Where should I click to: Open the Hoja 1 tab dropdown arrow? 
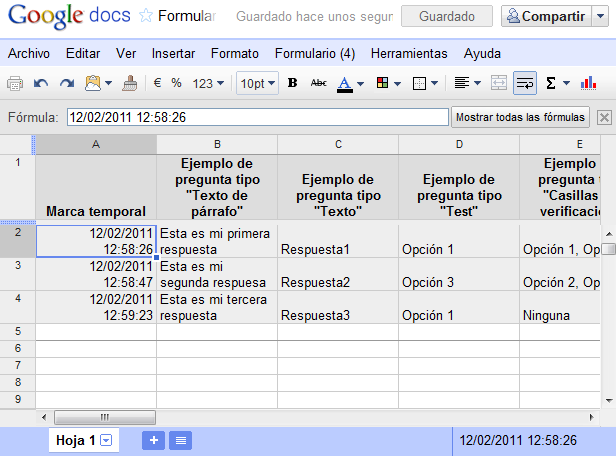(106, 440)
